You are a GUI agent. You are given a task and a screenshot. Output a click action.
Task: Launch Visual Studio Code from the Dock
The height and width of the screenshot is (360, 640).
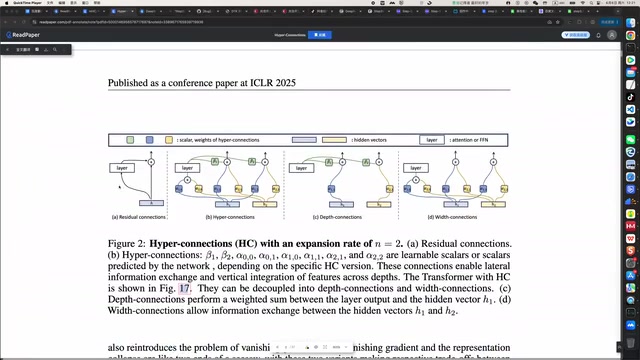[x=631, y=109]
